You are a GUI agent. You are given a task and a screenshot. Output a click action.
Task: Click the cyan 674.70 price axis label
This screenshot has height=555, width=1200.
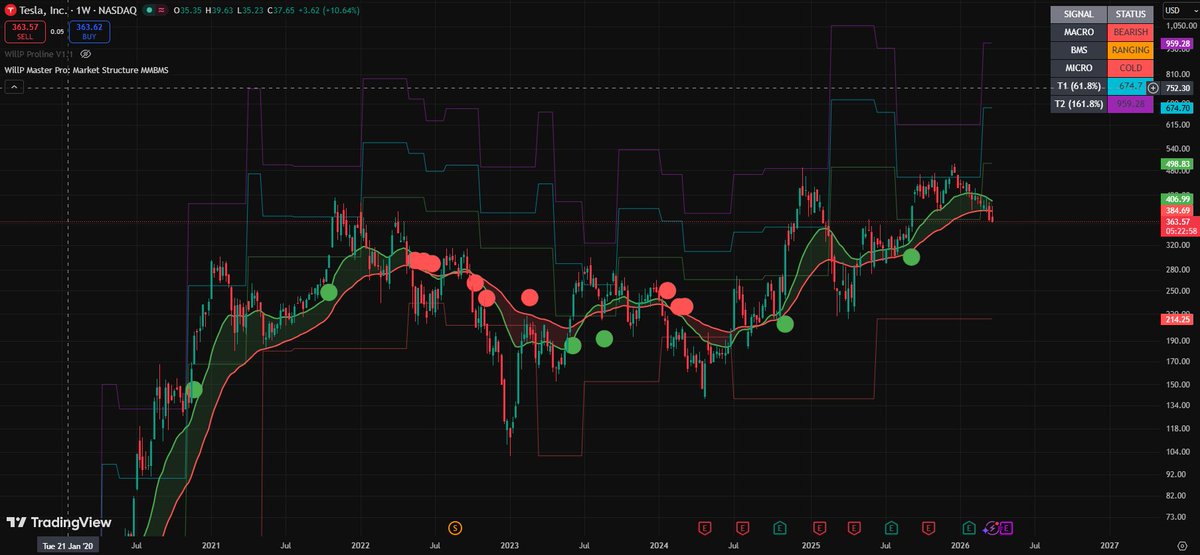(1176, 108)
